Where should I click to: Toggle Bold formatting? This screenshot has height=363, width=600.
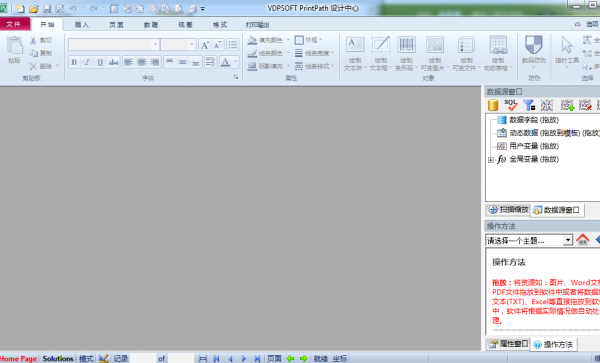click(74, 62)
